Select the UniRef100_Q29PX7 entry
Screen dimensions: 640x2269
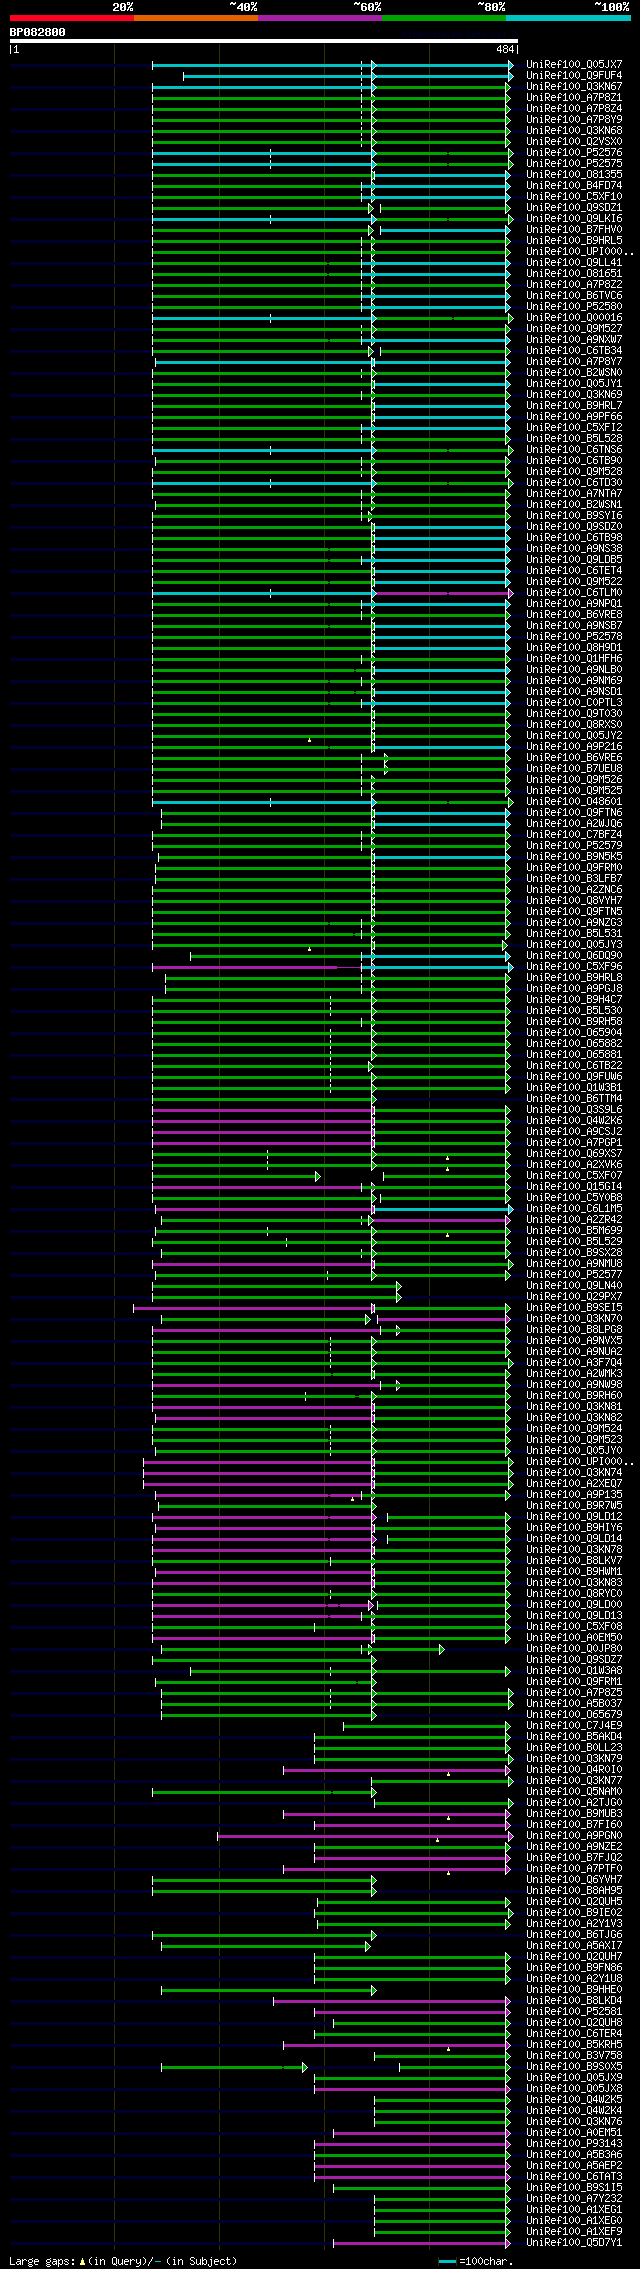(574, 1296)
